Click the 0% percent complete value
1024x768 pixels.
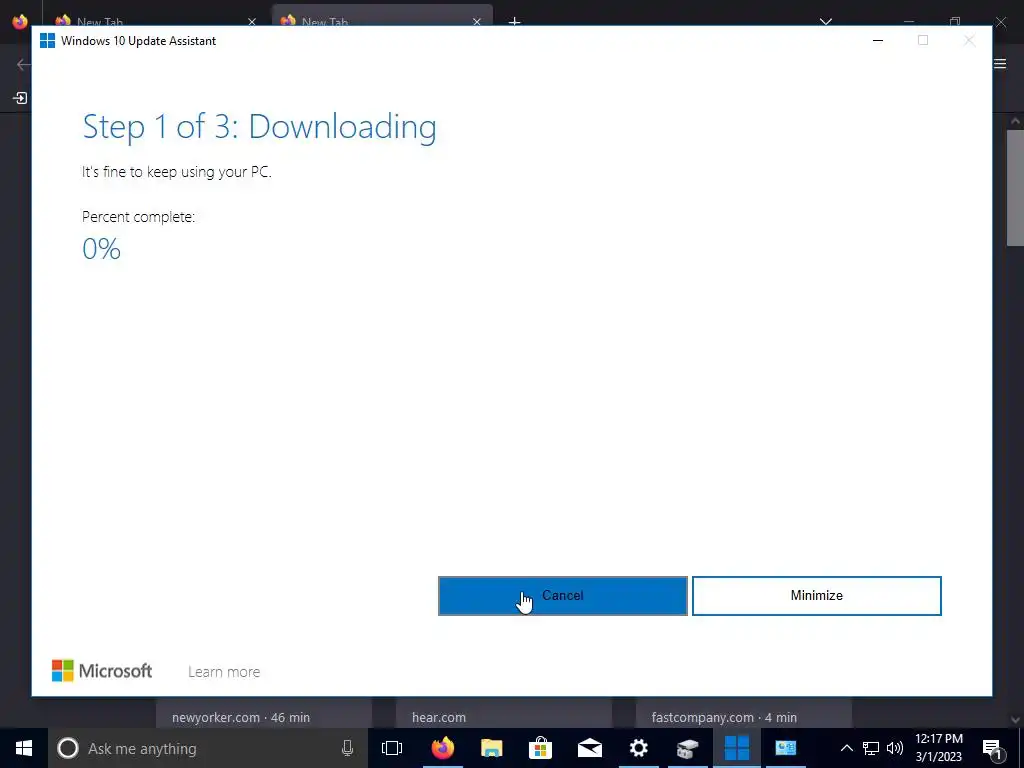point(101,249)
